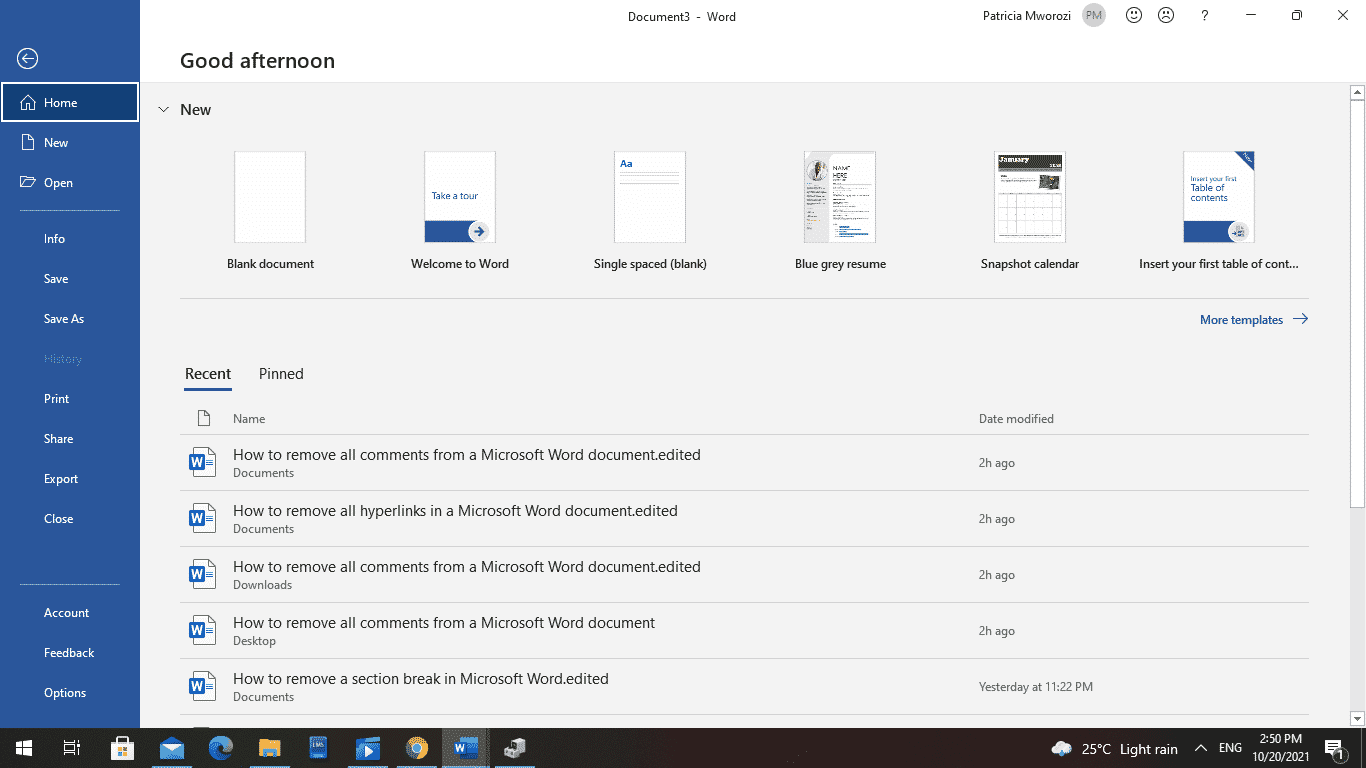
Task: Launch Microsoft Edge from the taskbar
Action: coord(220,748)
